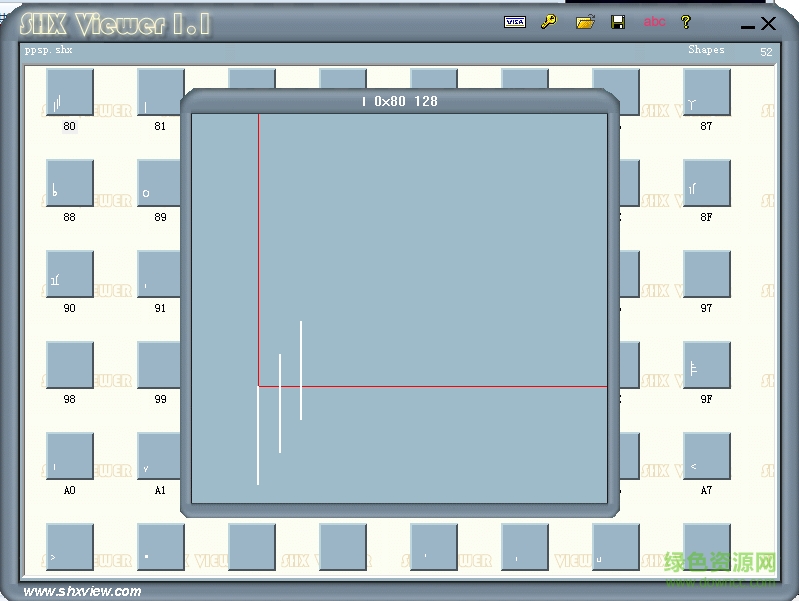
Task: Select the shape thumbnail labeled 98
Action: point(70,365)
